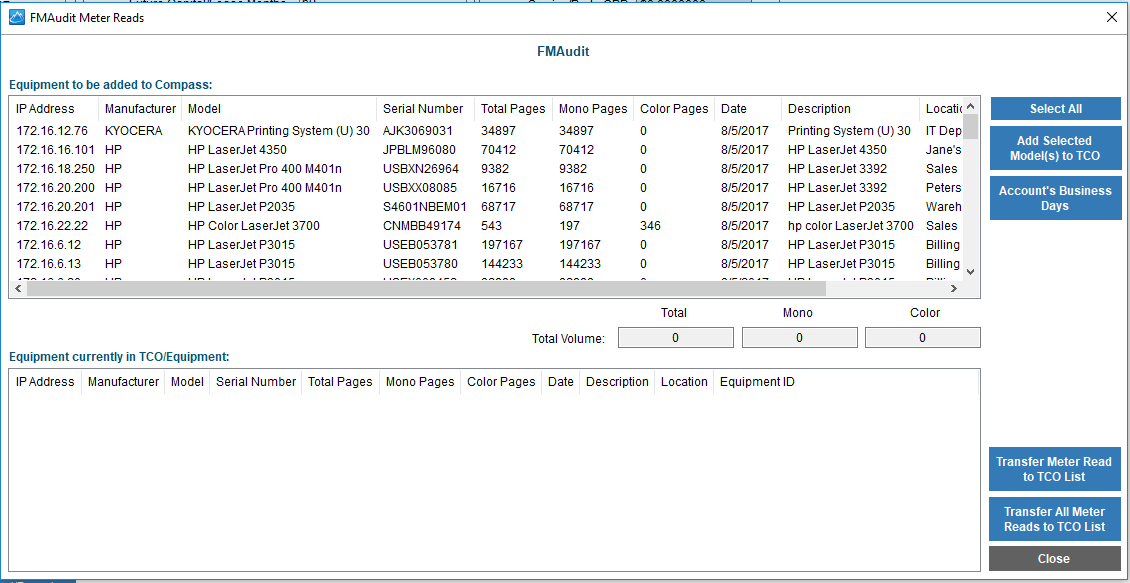The image size is (1130, 583).
Task: Click model HP Color LaserJet 3700
Action: (x=254, y=226)
